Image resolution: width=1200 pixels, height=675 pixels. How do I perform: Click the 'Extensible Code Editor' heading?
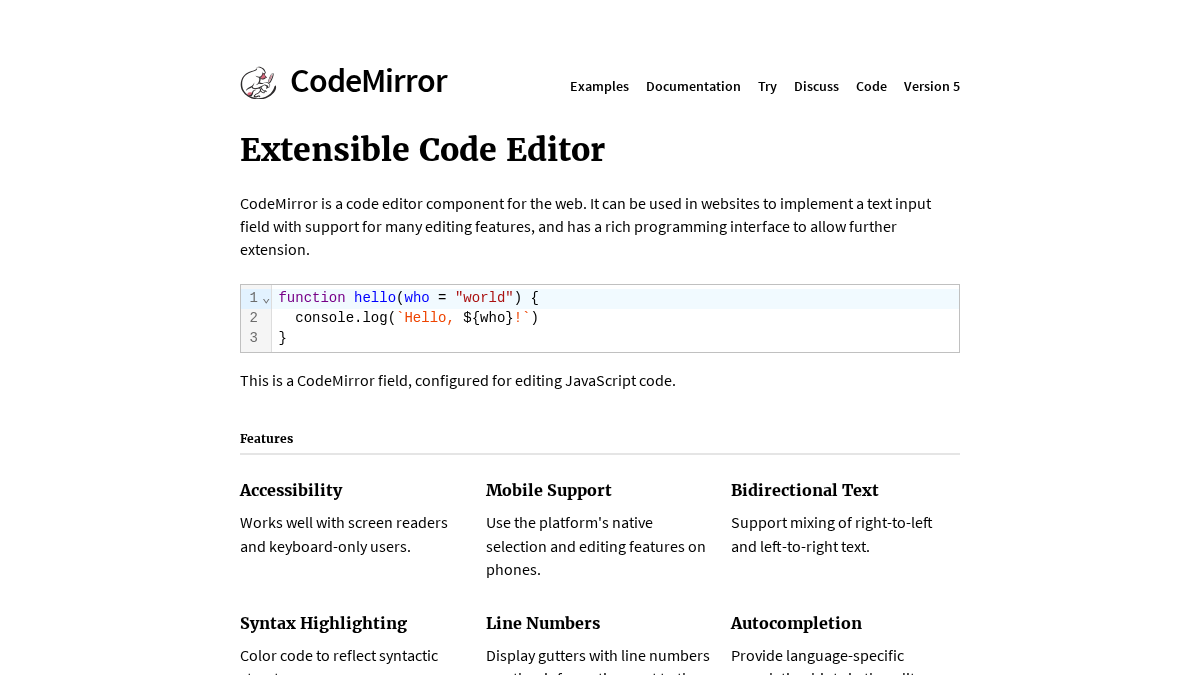422,150
